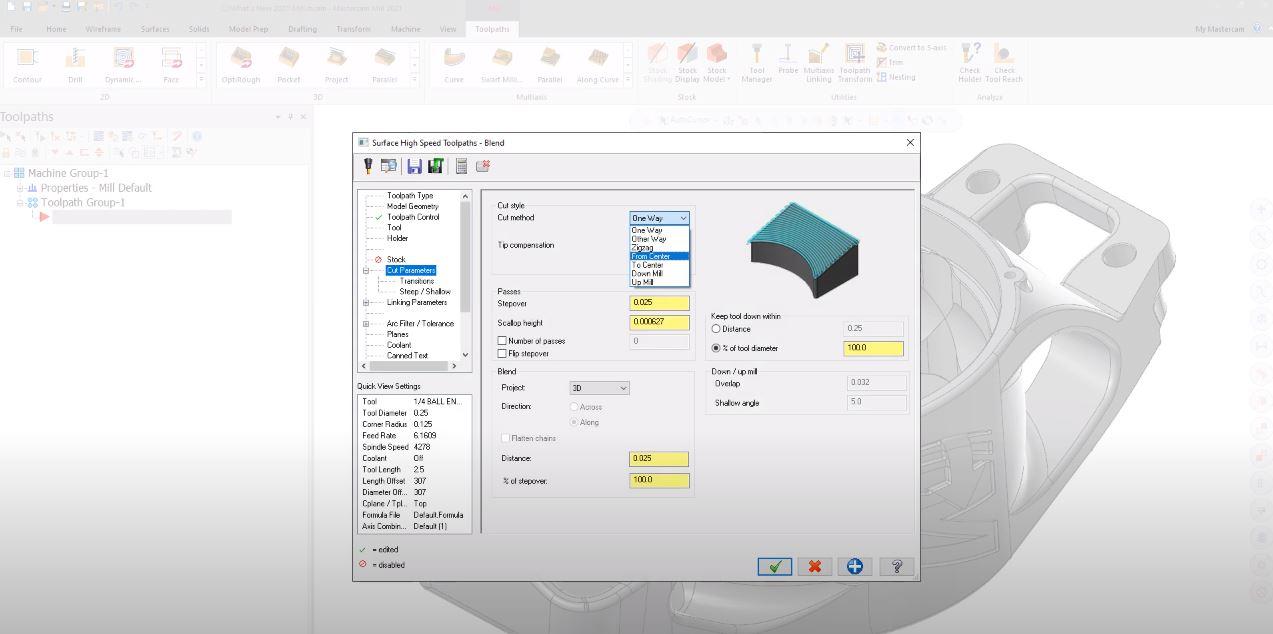Switch to the View ribbon tab
Viewport: 1273px width, 634px height.
tap(448, 29)
